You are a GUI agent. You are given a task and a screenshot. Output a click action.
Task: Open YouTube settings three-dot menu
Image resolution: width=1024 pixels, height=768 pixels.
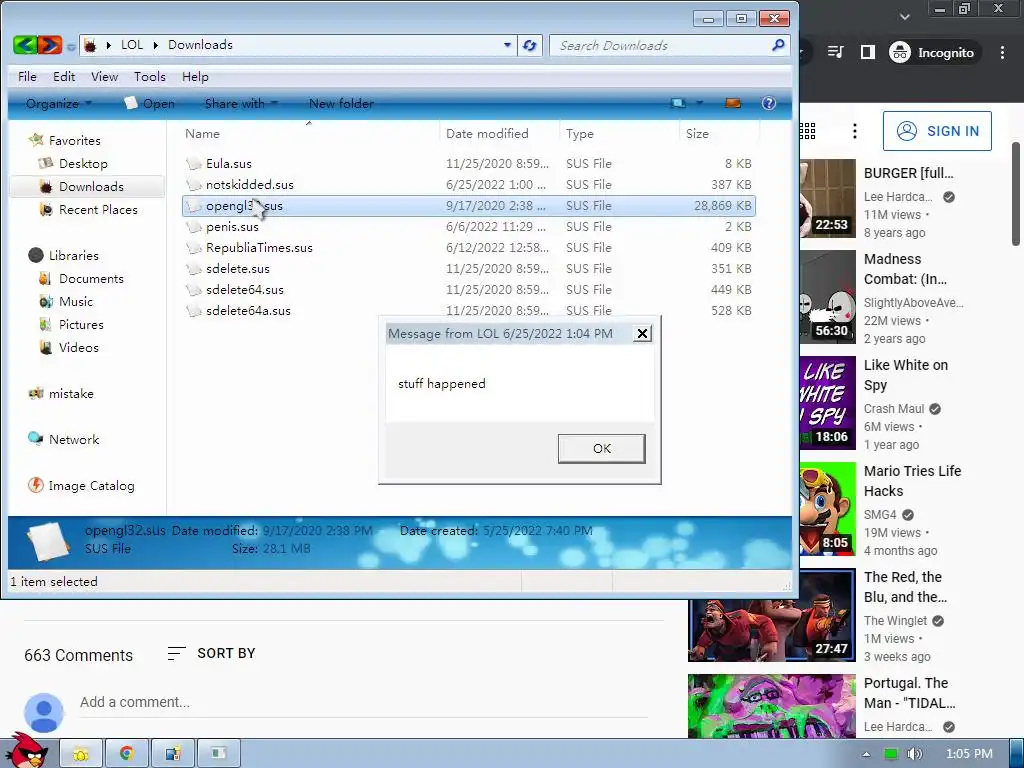click(854, 131)
